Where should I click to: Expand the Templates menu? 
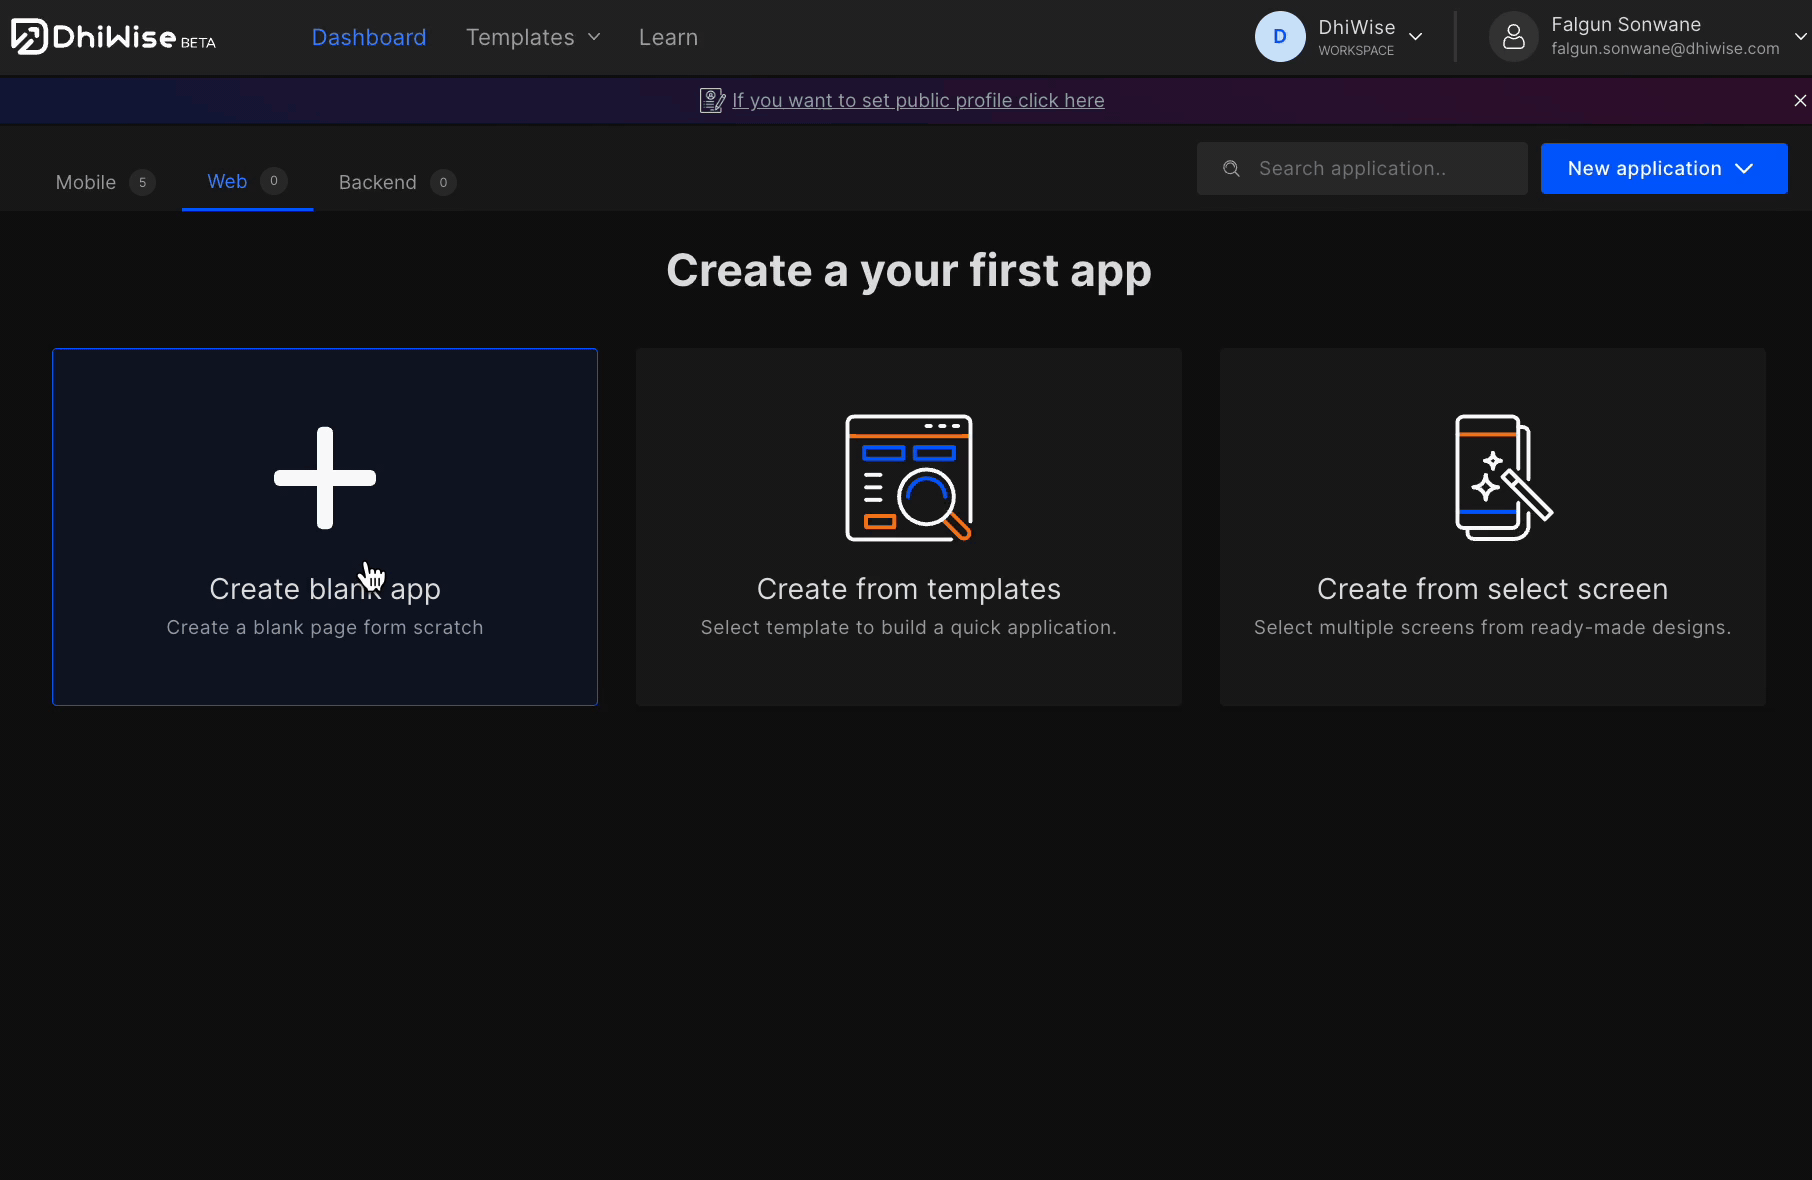point(533,37)
